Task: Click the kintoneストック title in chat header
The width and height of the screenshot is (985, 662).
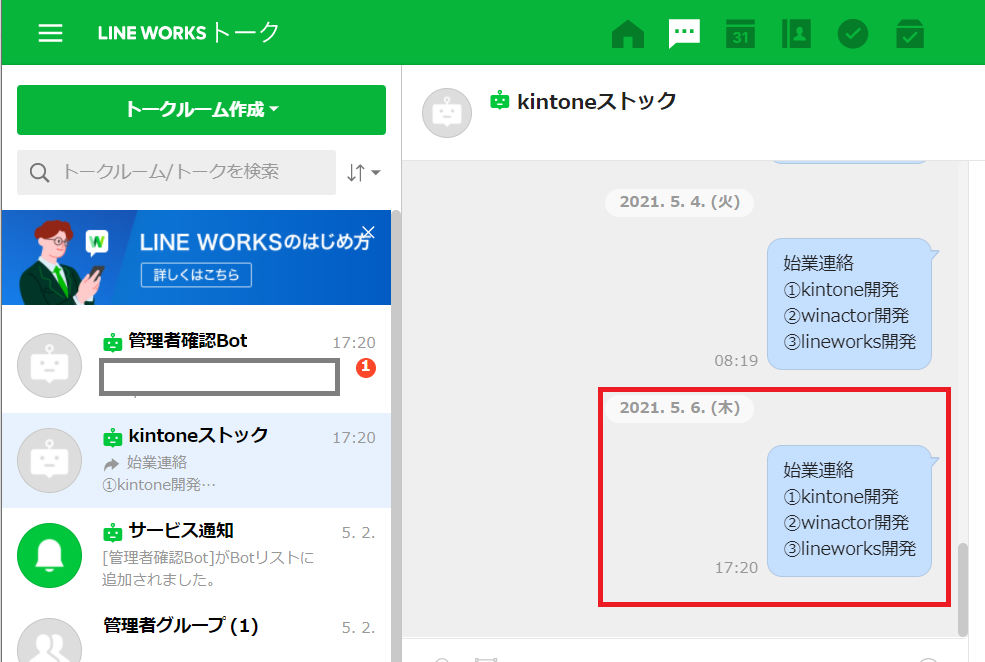Action: click(596, 101)
